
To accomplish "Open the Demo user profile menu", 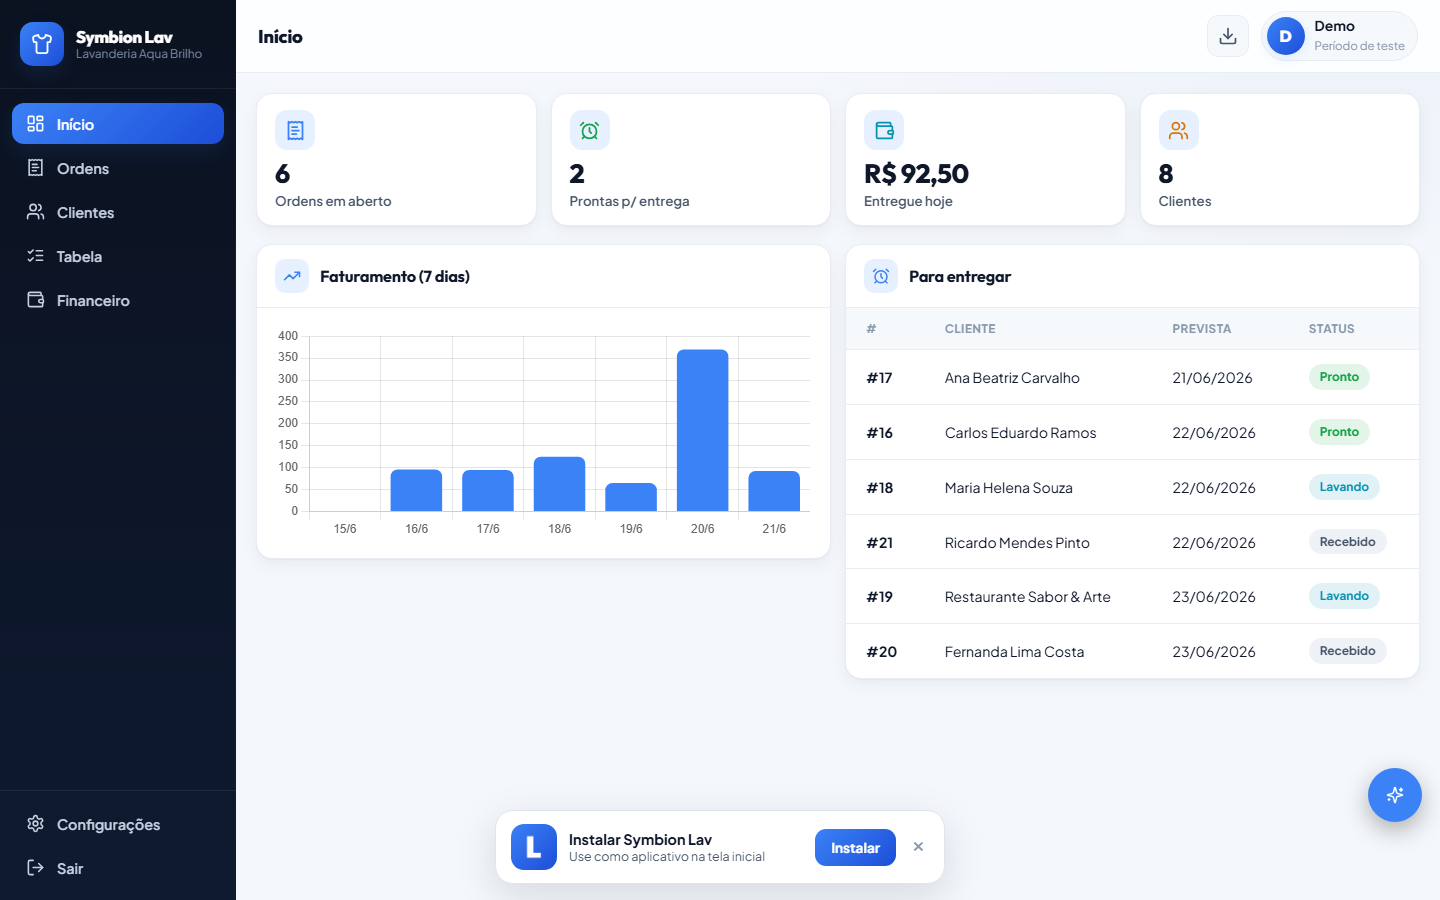I will 1339,36.
